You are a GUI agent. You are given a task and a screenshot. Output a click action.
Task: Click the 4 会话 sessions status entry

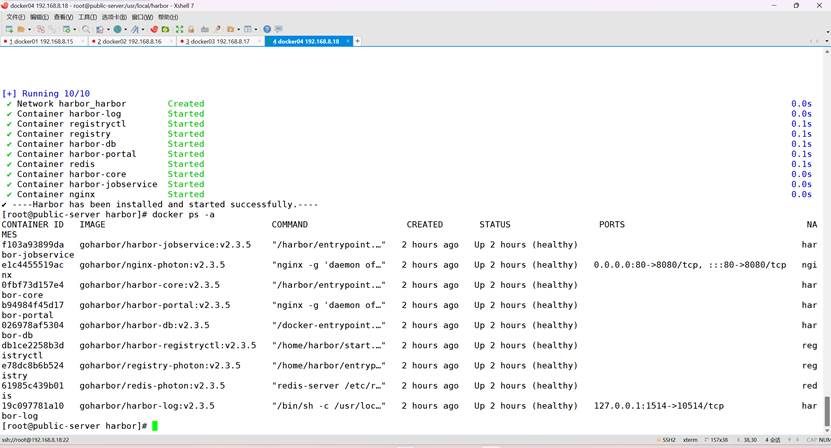(773, 440)
